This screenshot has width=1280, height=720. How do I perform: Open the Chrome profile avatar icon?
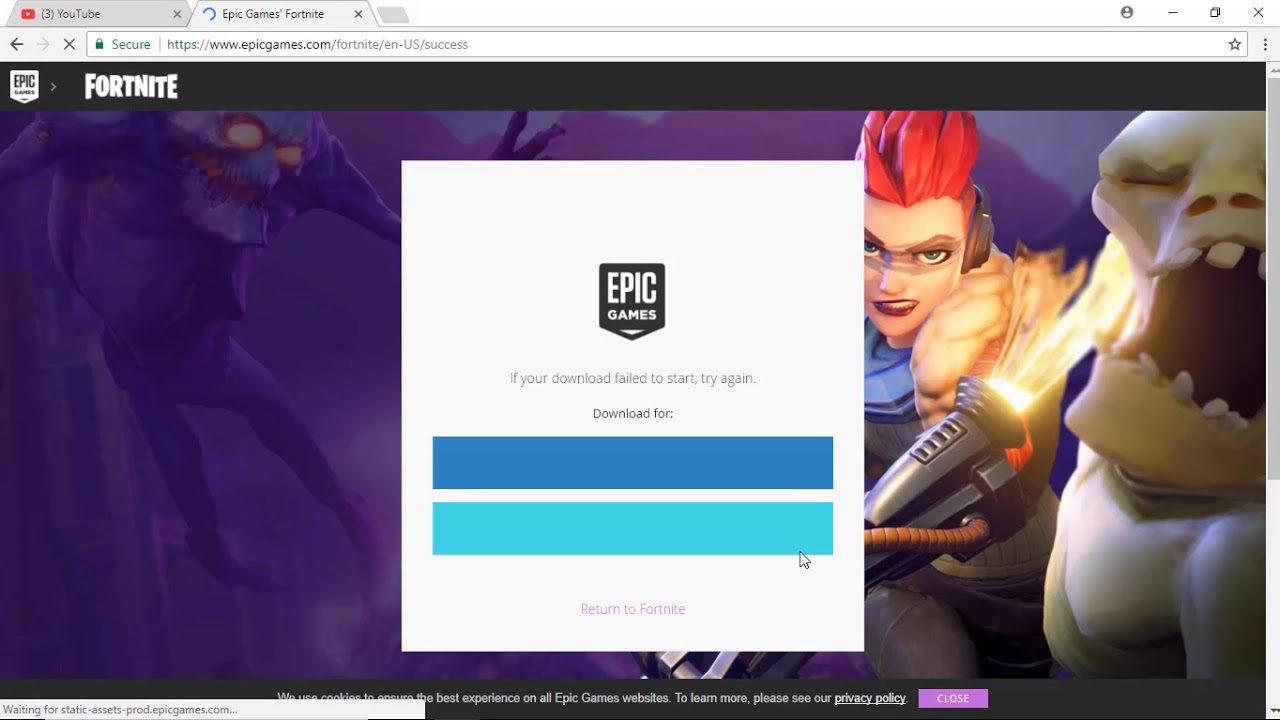(1127, 13)
